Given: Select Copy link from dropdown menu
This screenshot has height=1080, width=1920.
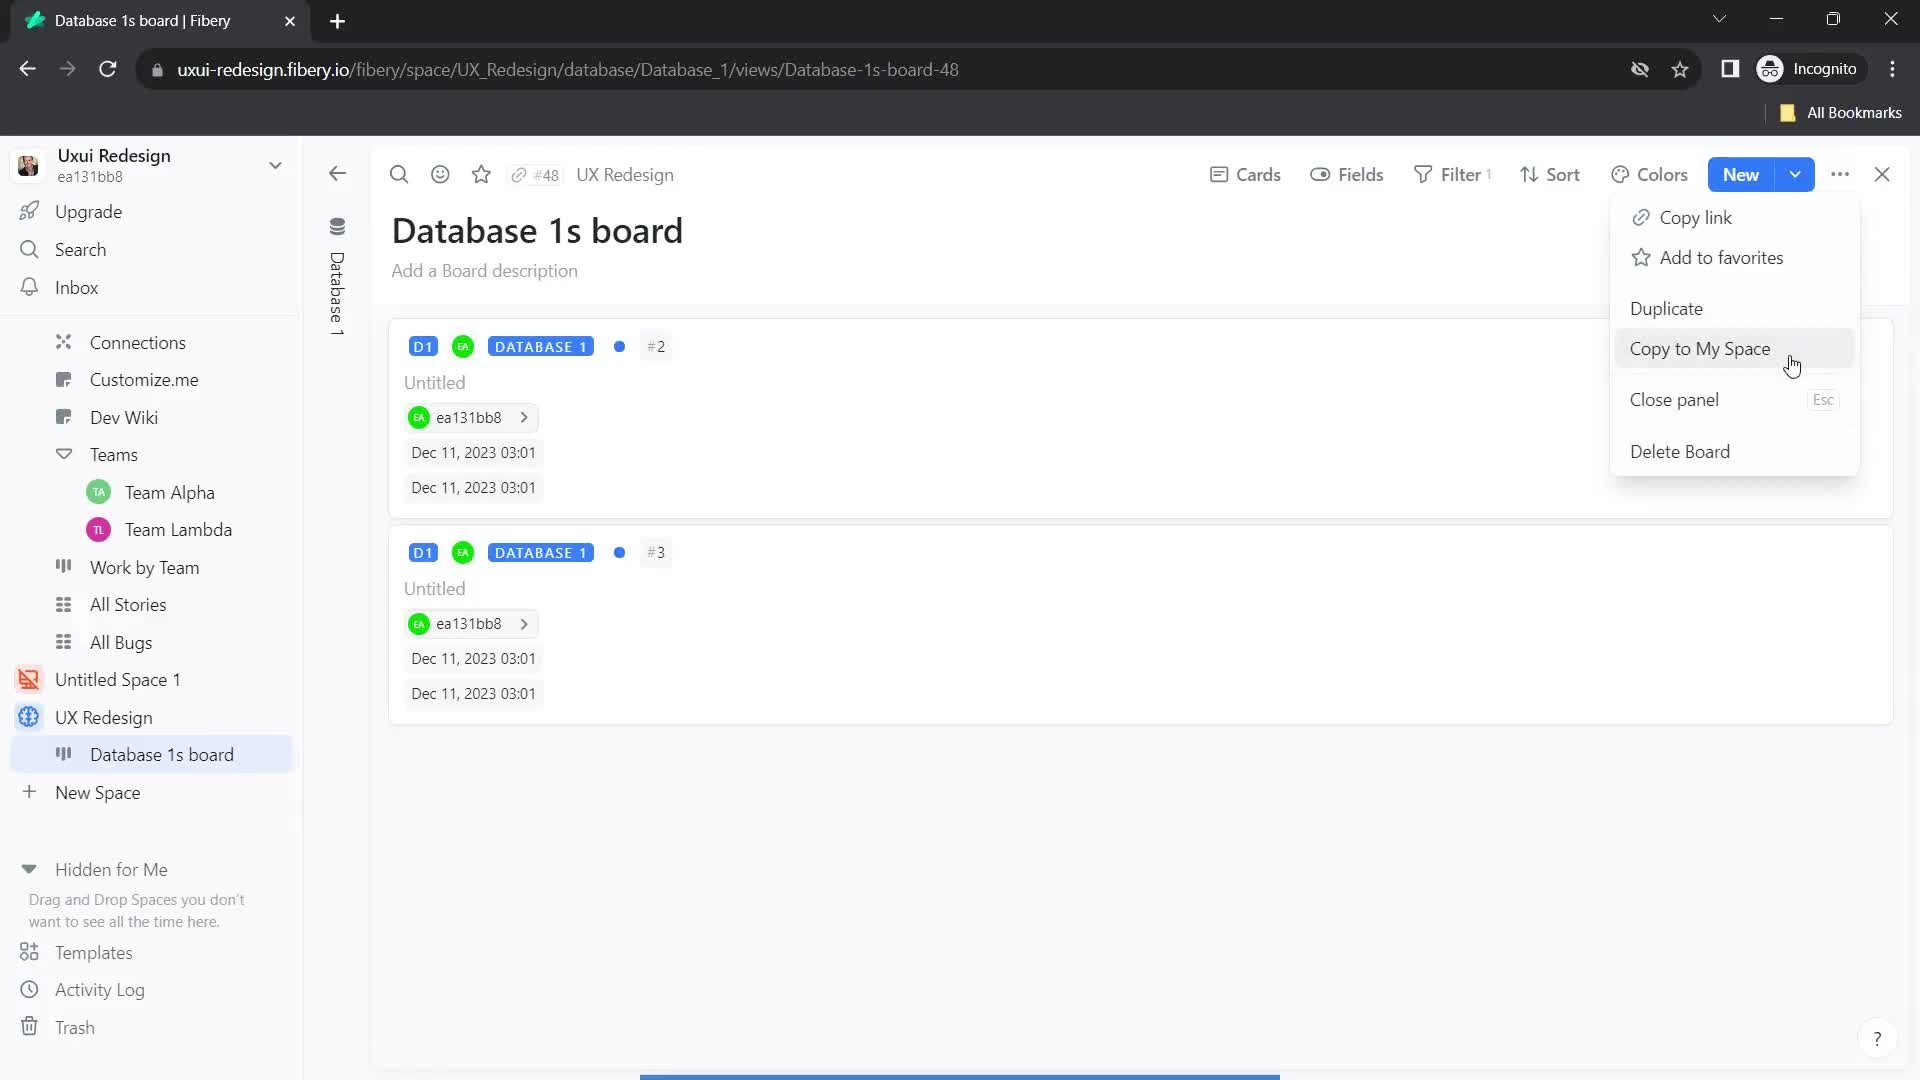Looking at the screenshot, I should [1697, 216].
